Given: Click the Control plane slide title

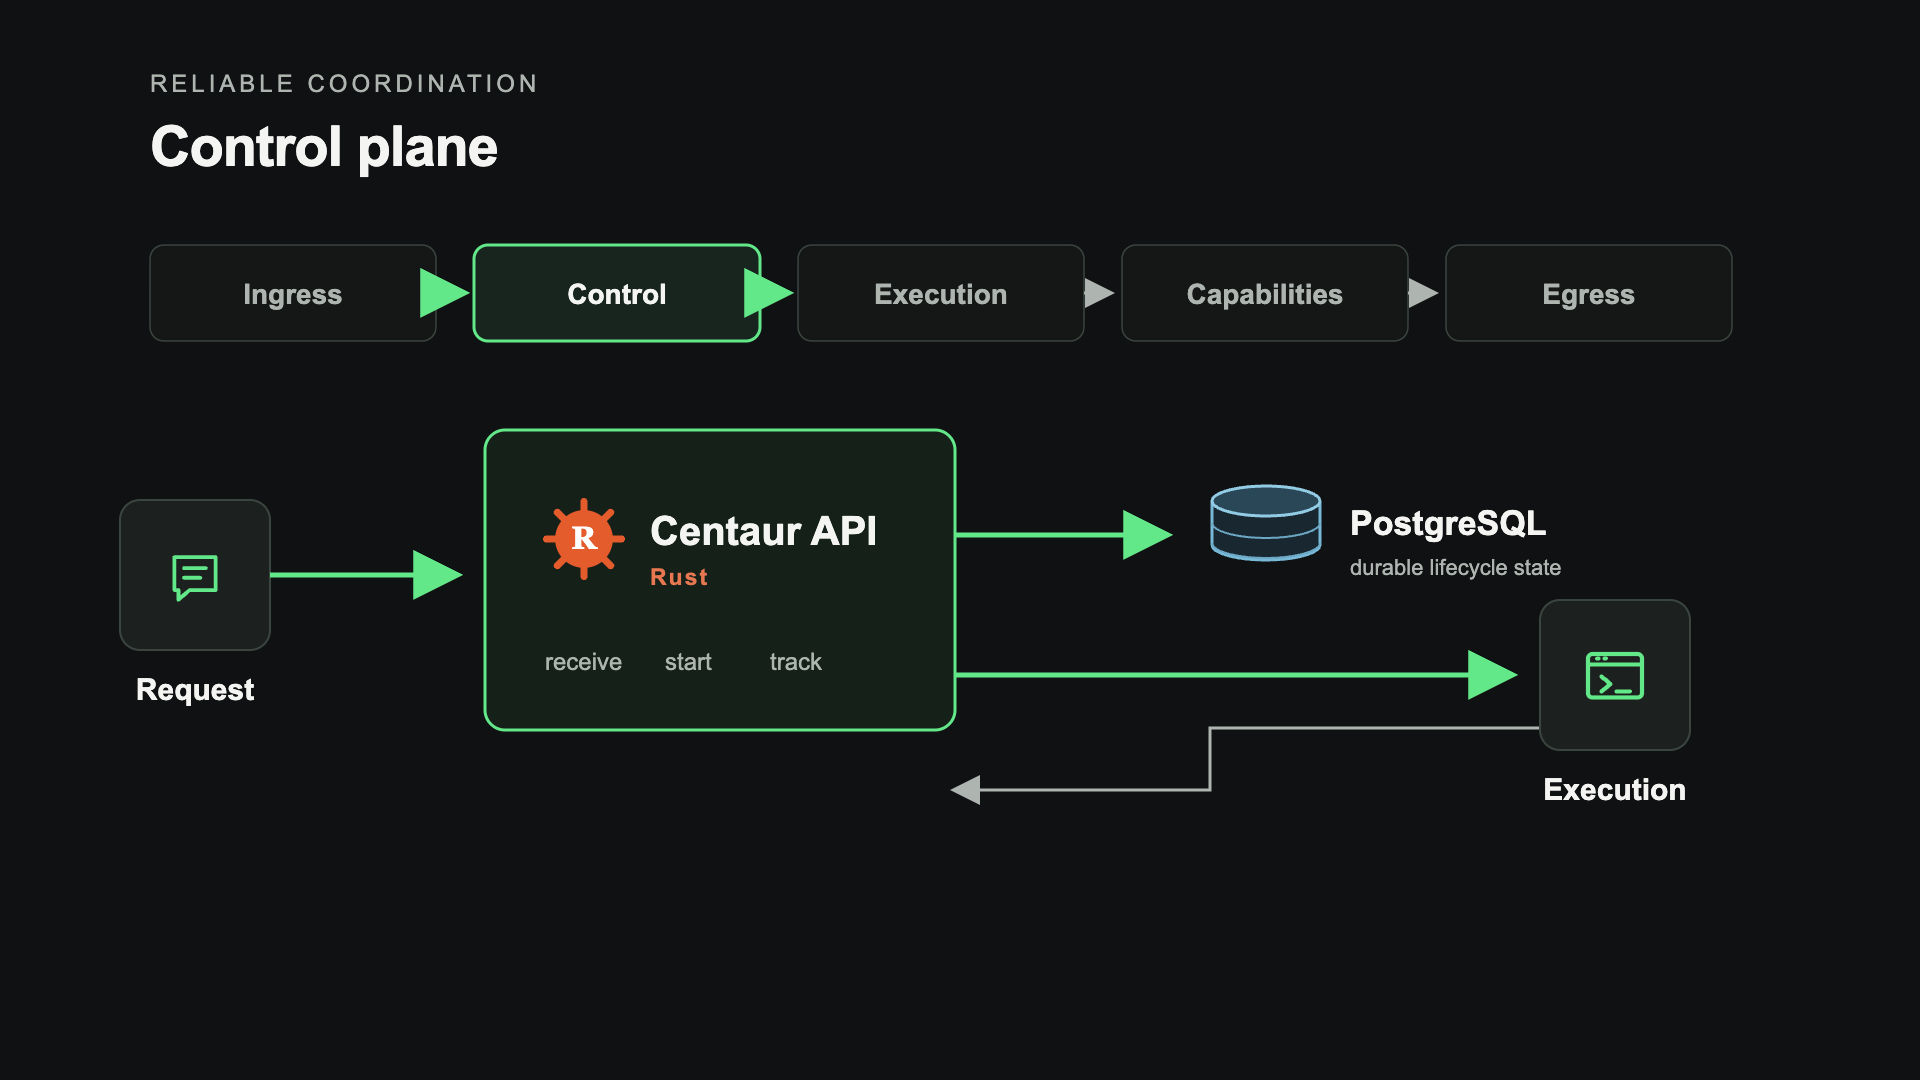Looking at the screenshot, I should [324, 147].
